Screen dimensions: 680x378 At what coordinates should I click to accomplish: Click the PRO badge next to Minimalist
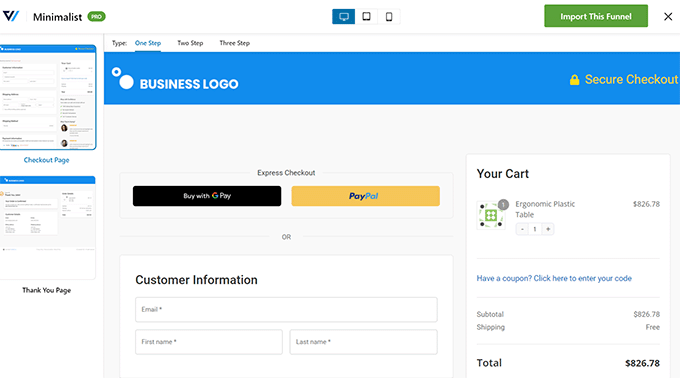tap(96, 16)
